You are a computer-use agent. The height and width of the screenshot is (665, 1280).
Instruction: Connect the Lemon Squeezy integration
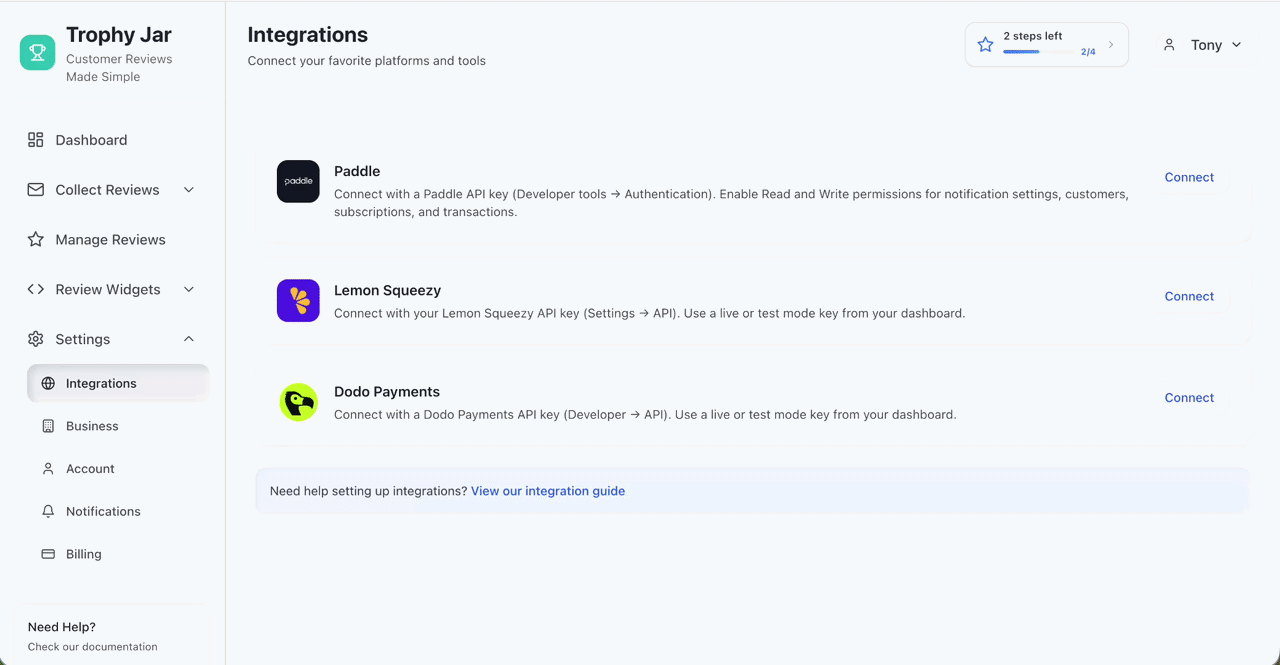pyautogui.click(x=1189, y=296)
